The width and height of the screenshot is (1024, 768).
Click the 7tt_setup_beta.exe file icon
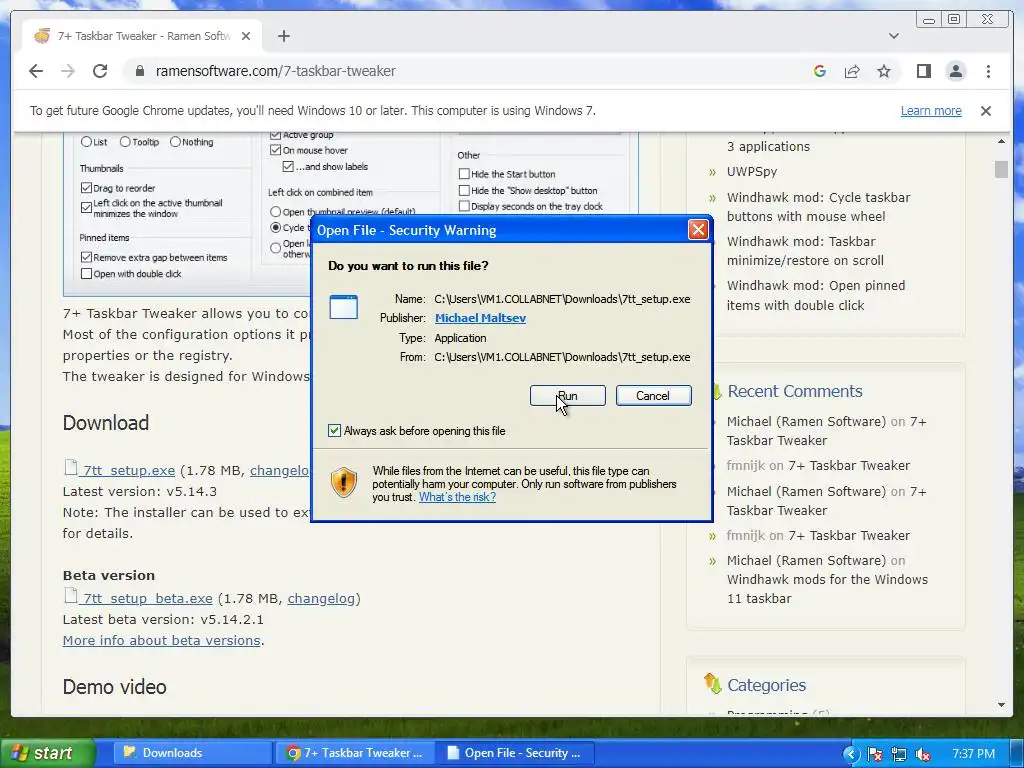click(71, 595)
